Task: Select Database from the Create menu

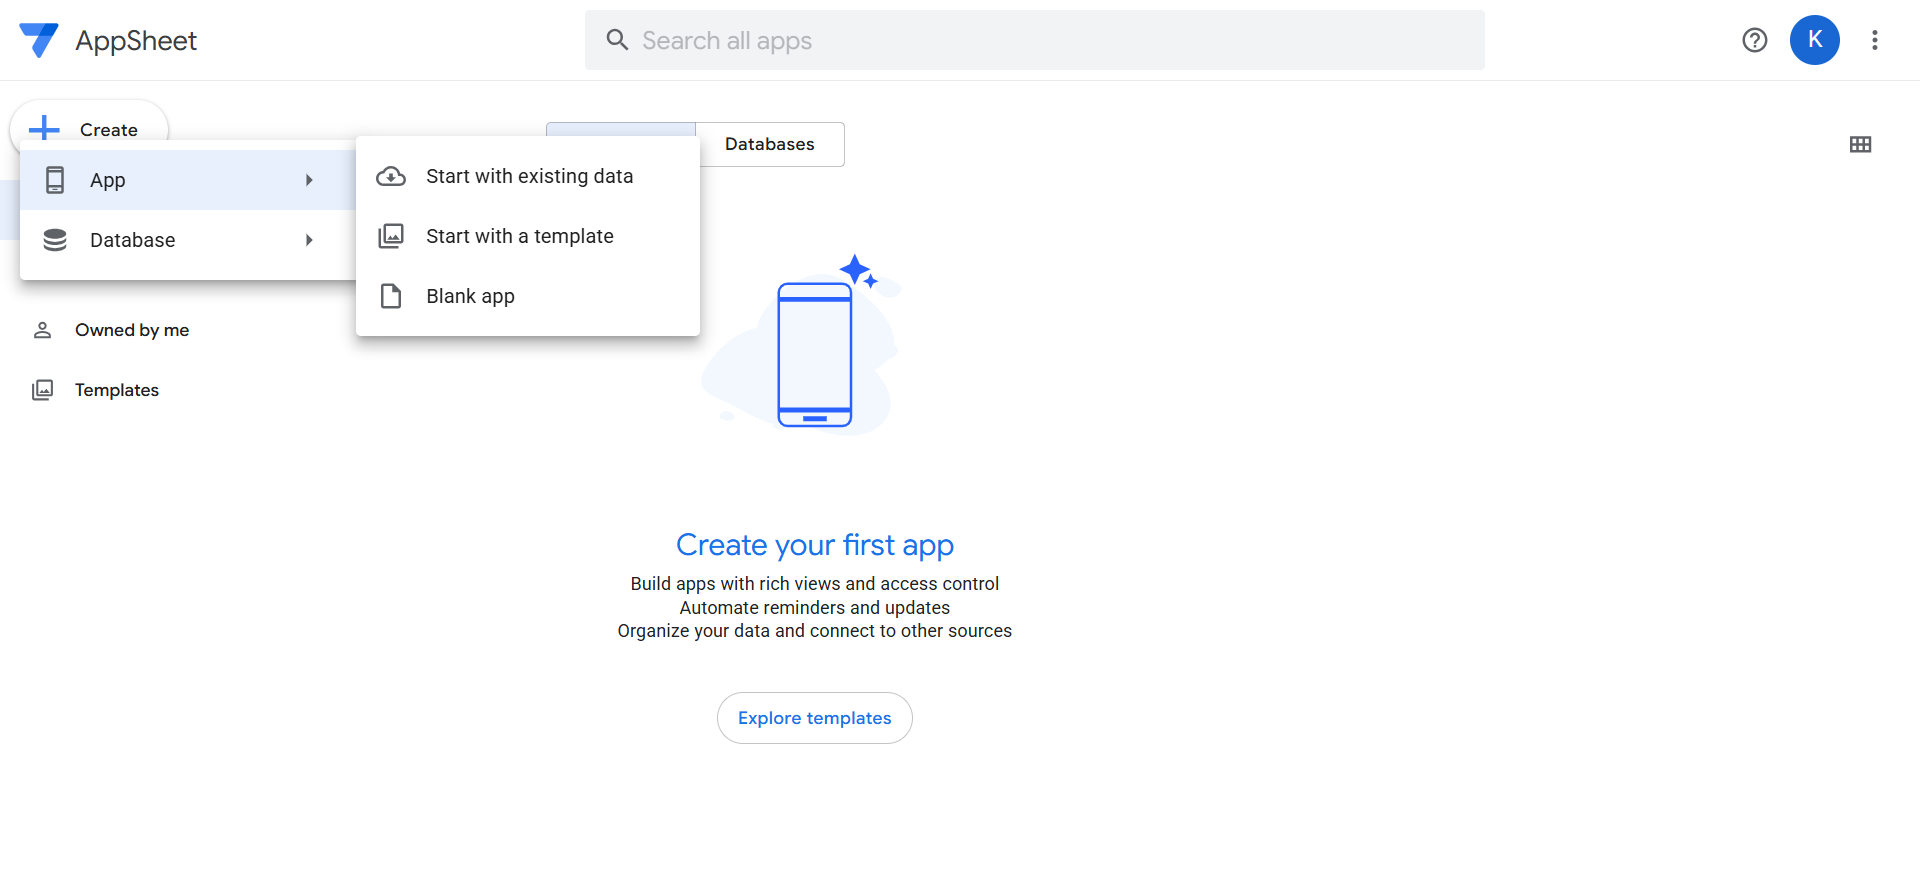Action: [x=188, y=240]
